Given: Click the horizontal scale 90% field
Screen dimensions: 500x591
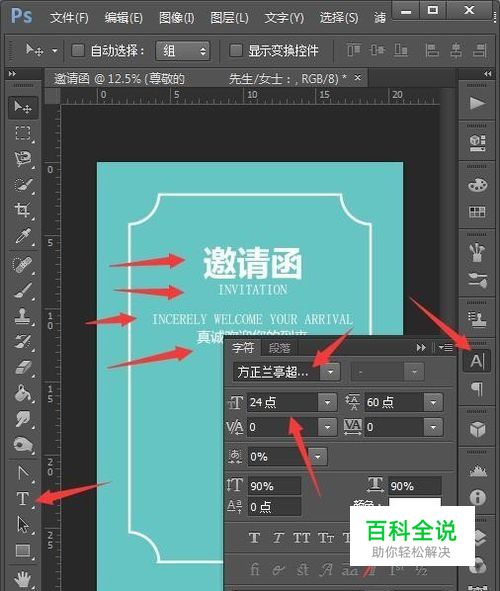Looking at the screenshot, I should point(414,486).
